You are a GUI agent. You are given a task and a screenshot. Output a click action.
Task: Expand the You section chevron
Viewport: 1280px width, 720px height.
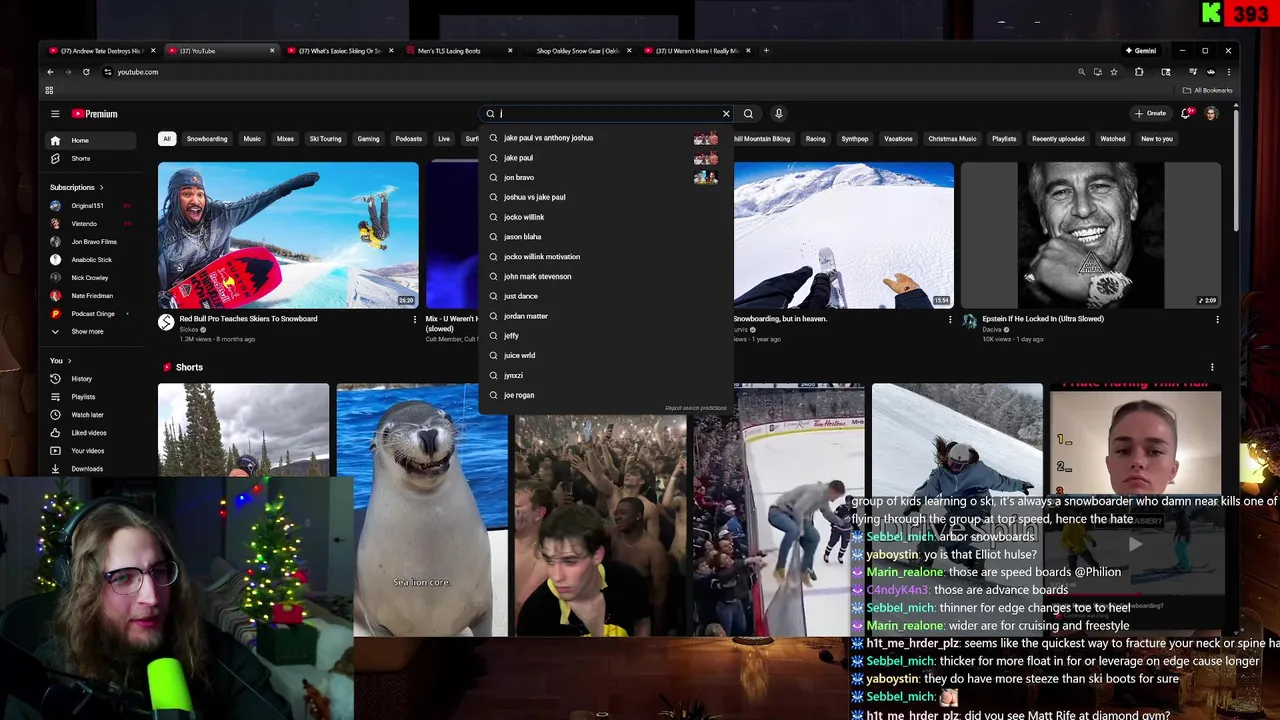point(69,361)
